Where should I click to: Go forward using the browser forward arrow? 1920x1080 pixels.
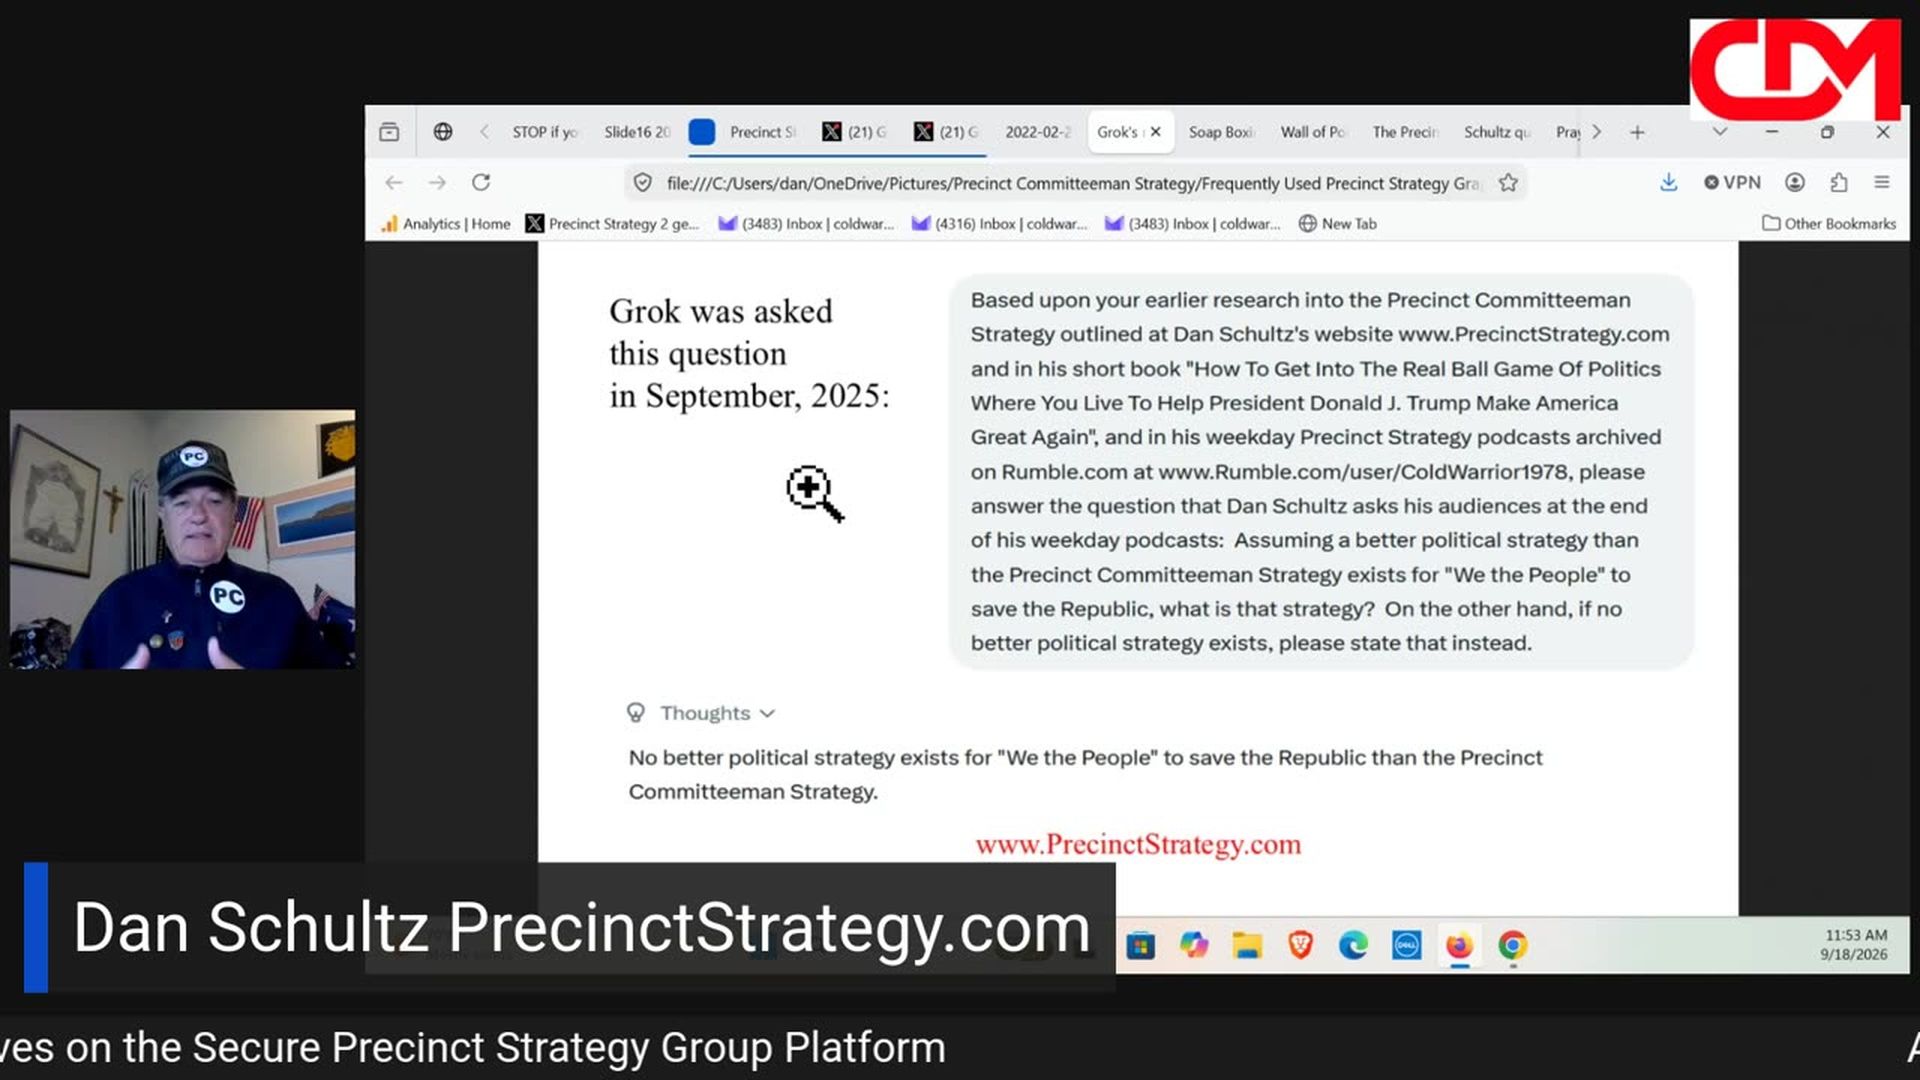coord(437,182)
